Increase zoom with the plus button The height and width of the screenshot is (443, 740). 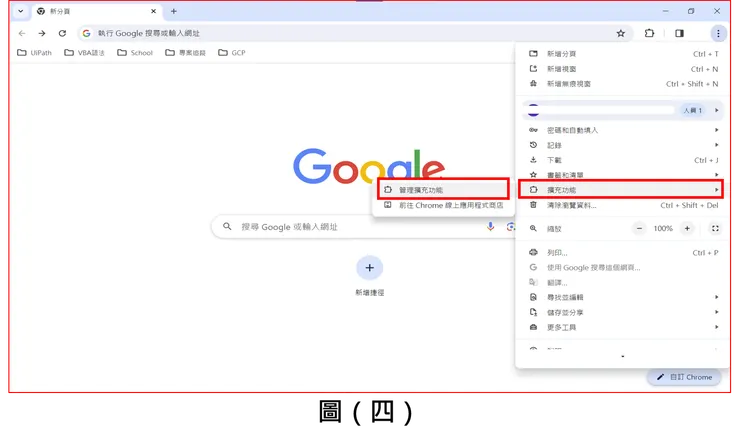(687, 228)
